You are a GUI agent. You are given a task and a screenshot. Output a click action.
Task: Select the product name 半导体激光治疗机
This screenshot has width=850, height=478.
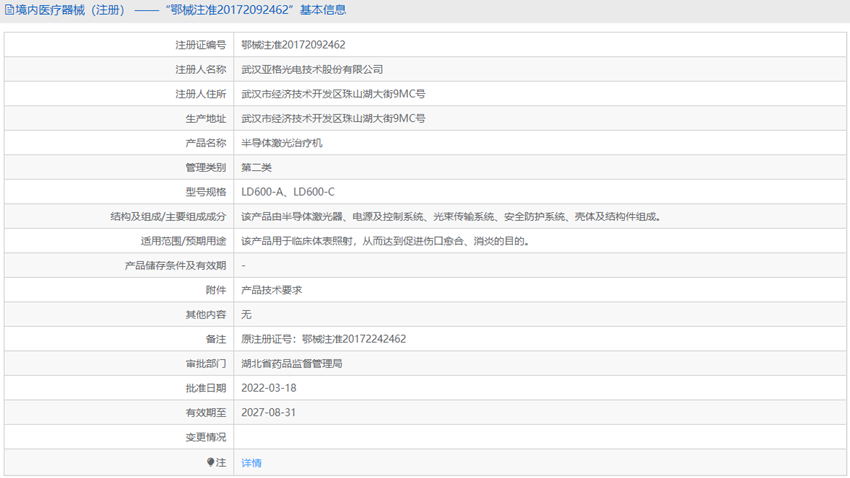pyautogui.click(x=282, y=143)
